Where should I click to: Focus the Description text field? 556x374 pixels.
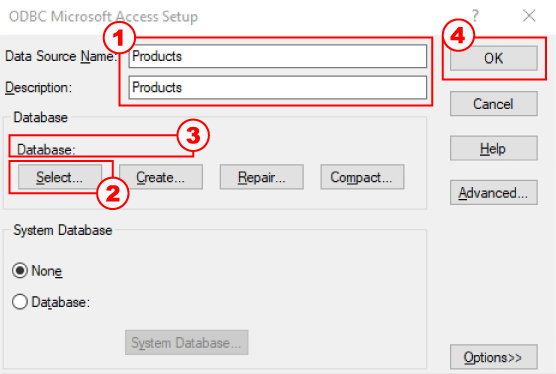[278, 88]
